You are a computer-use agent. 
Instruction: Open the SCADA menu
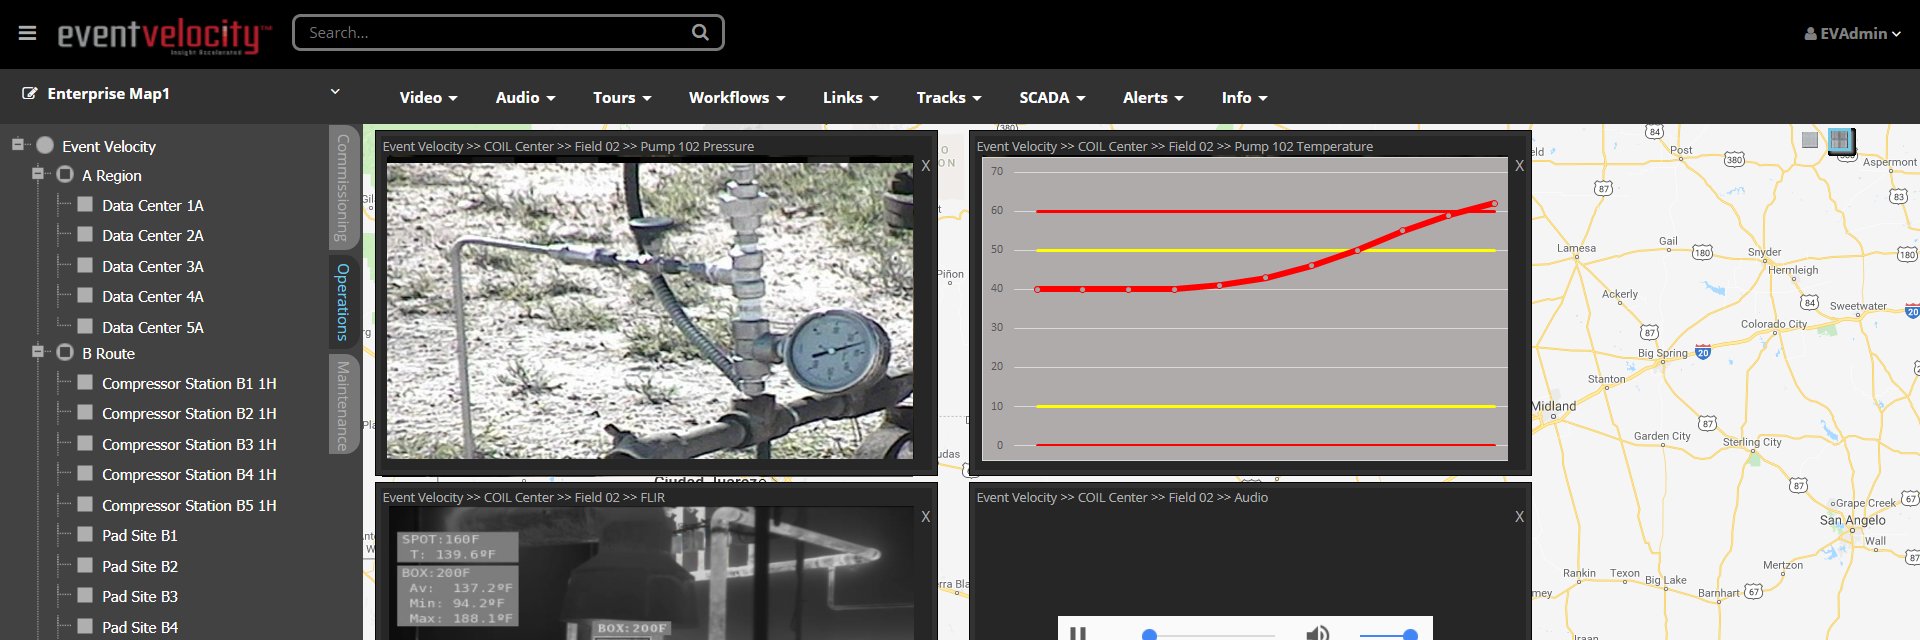coord(1052,97)
